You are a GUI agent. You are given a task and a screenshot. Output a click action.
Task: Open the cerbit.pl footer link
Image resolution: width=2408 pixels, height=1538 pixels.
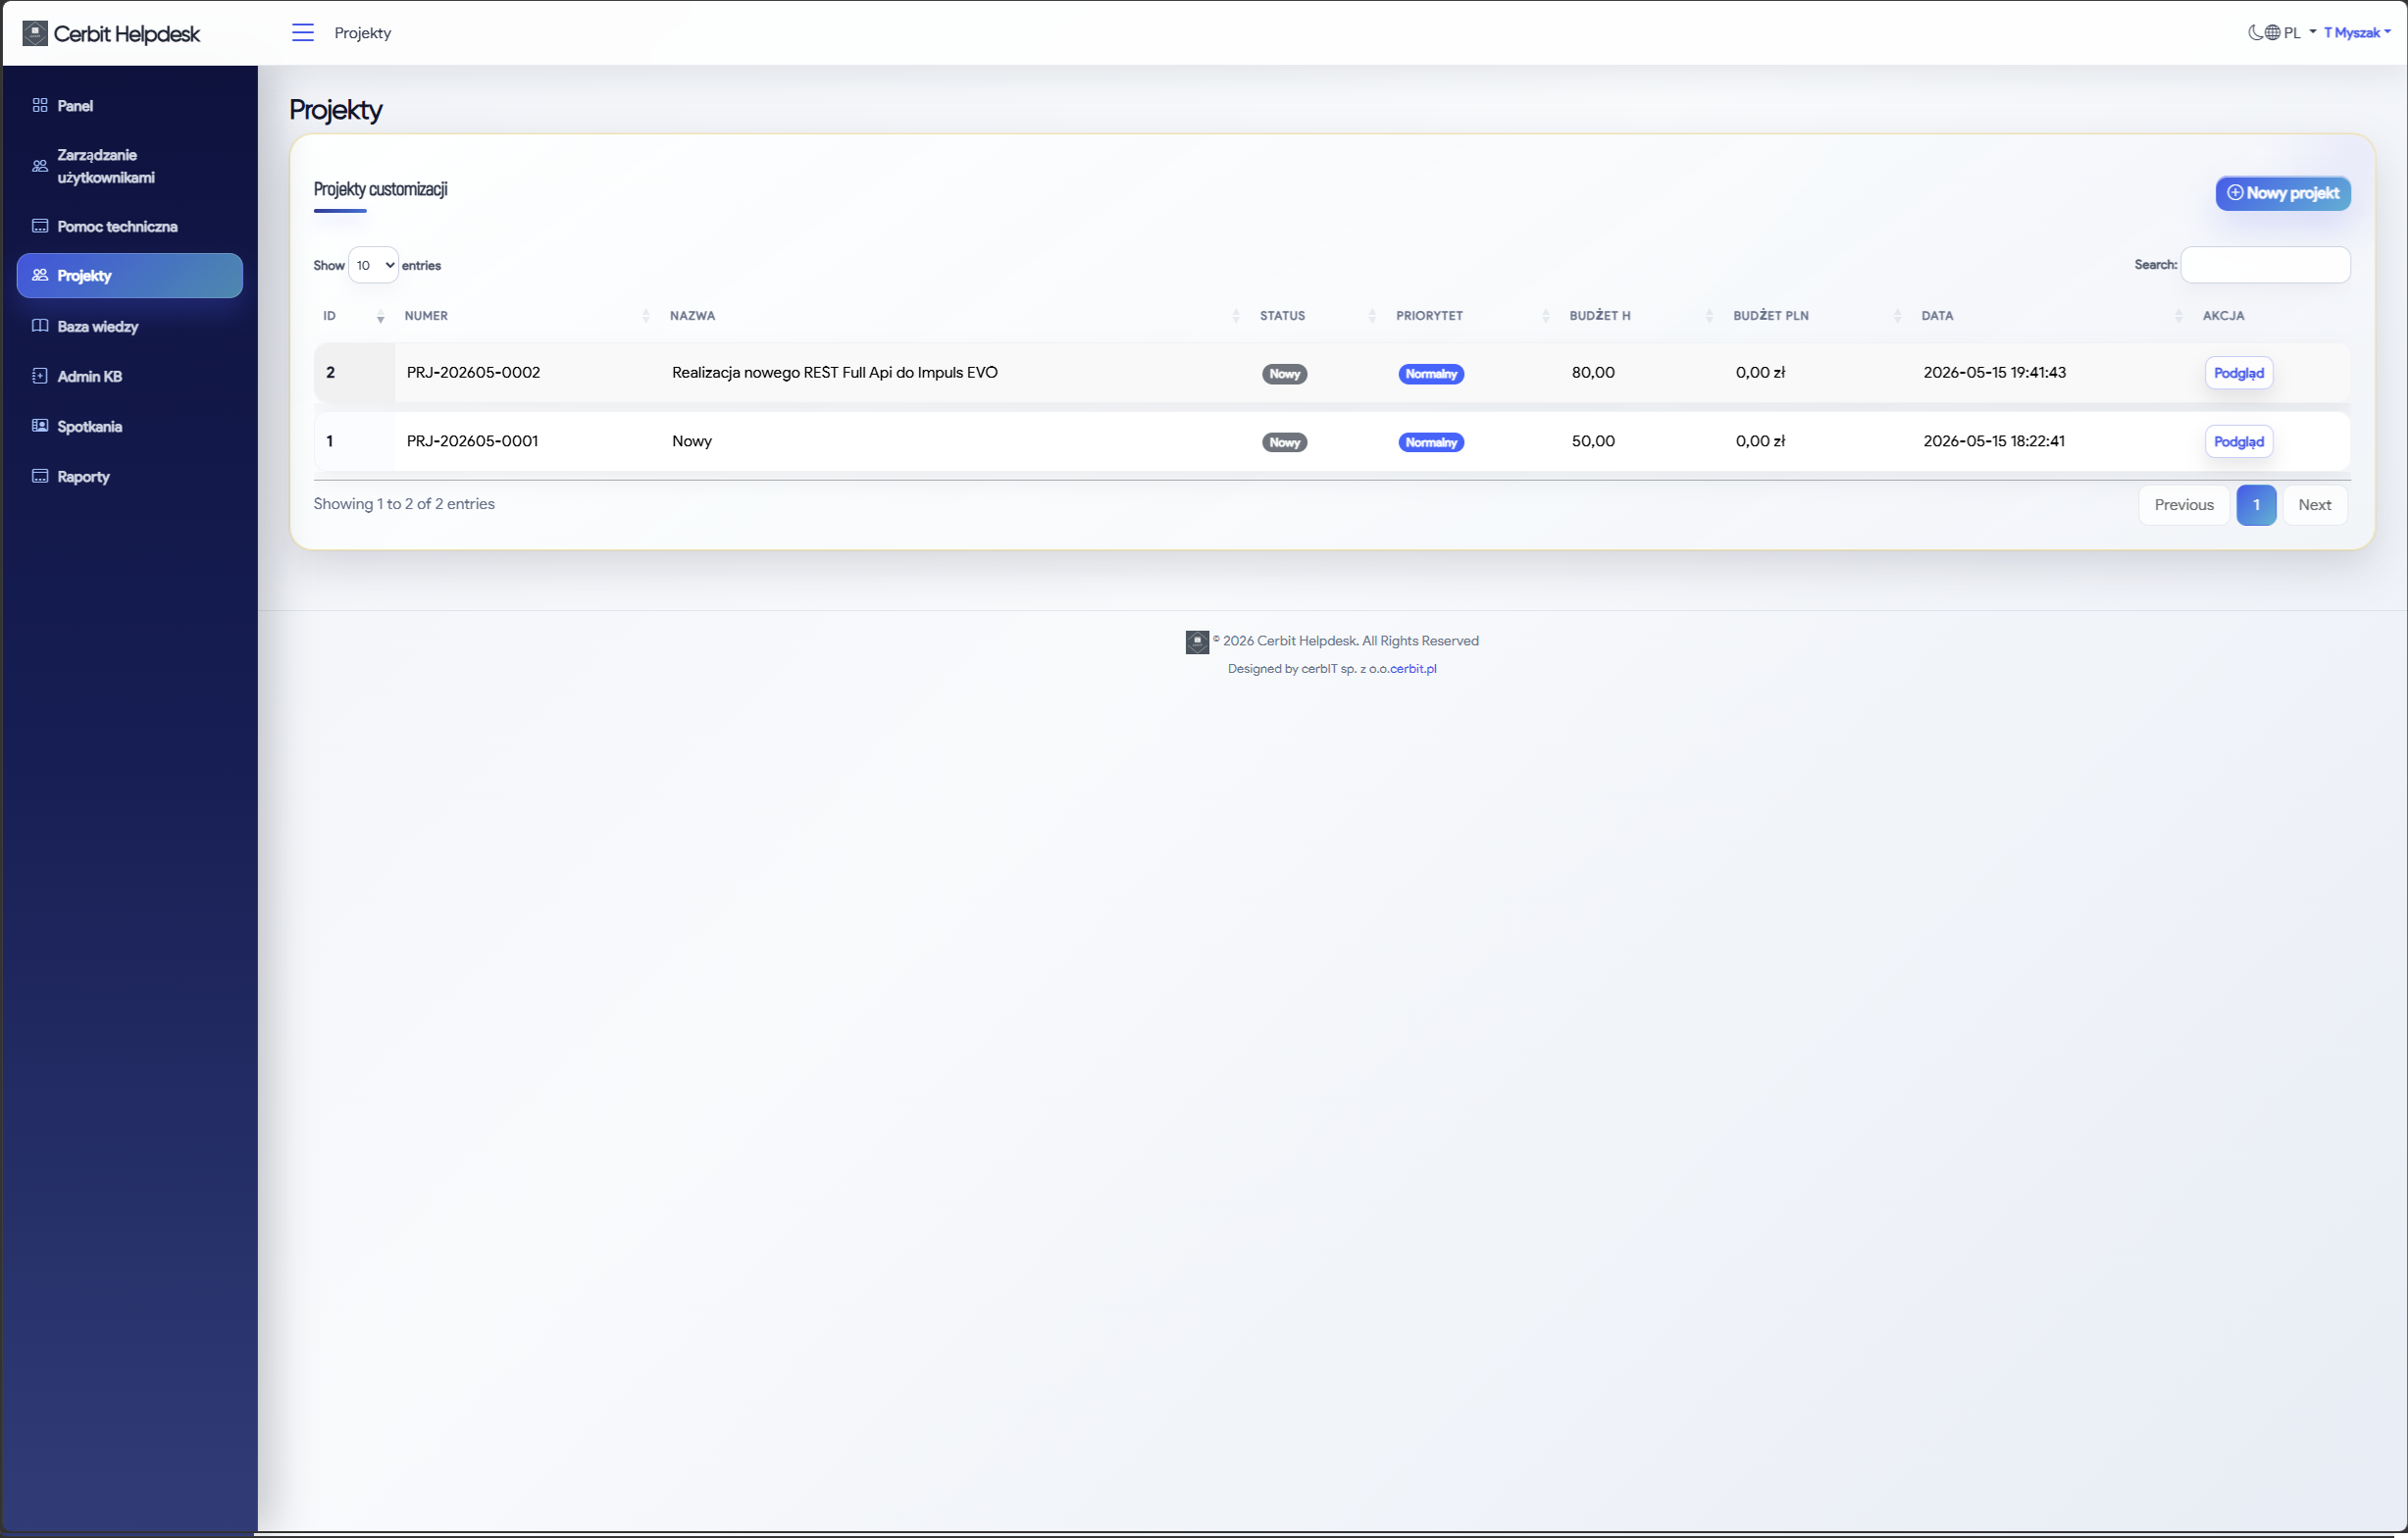point(1413,669)
